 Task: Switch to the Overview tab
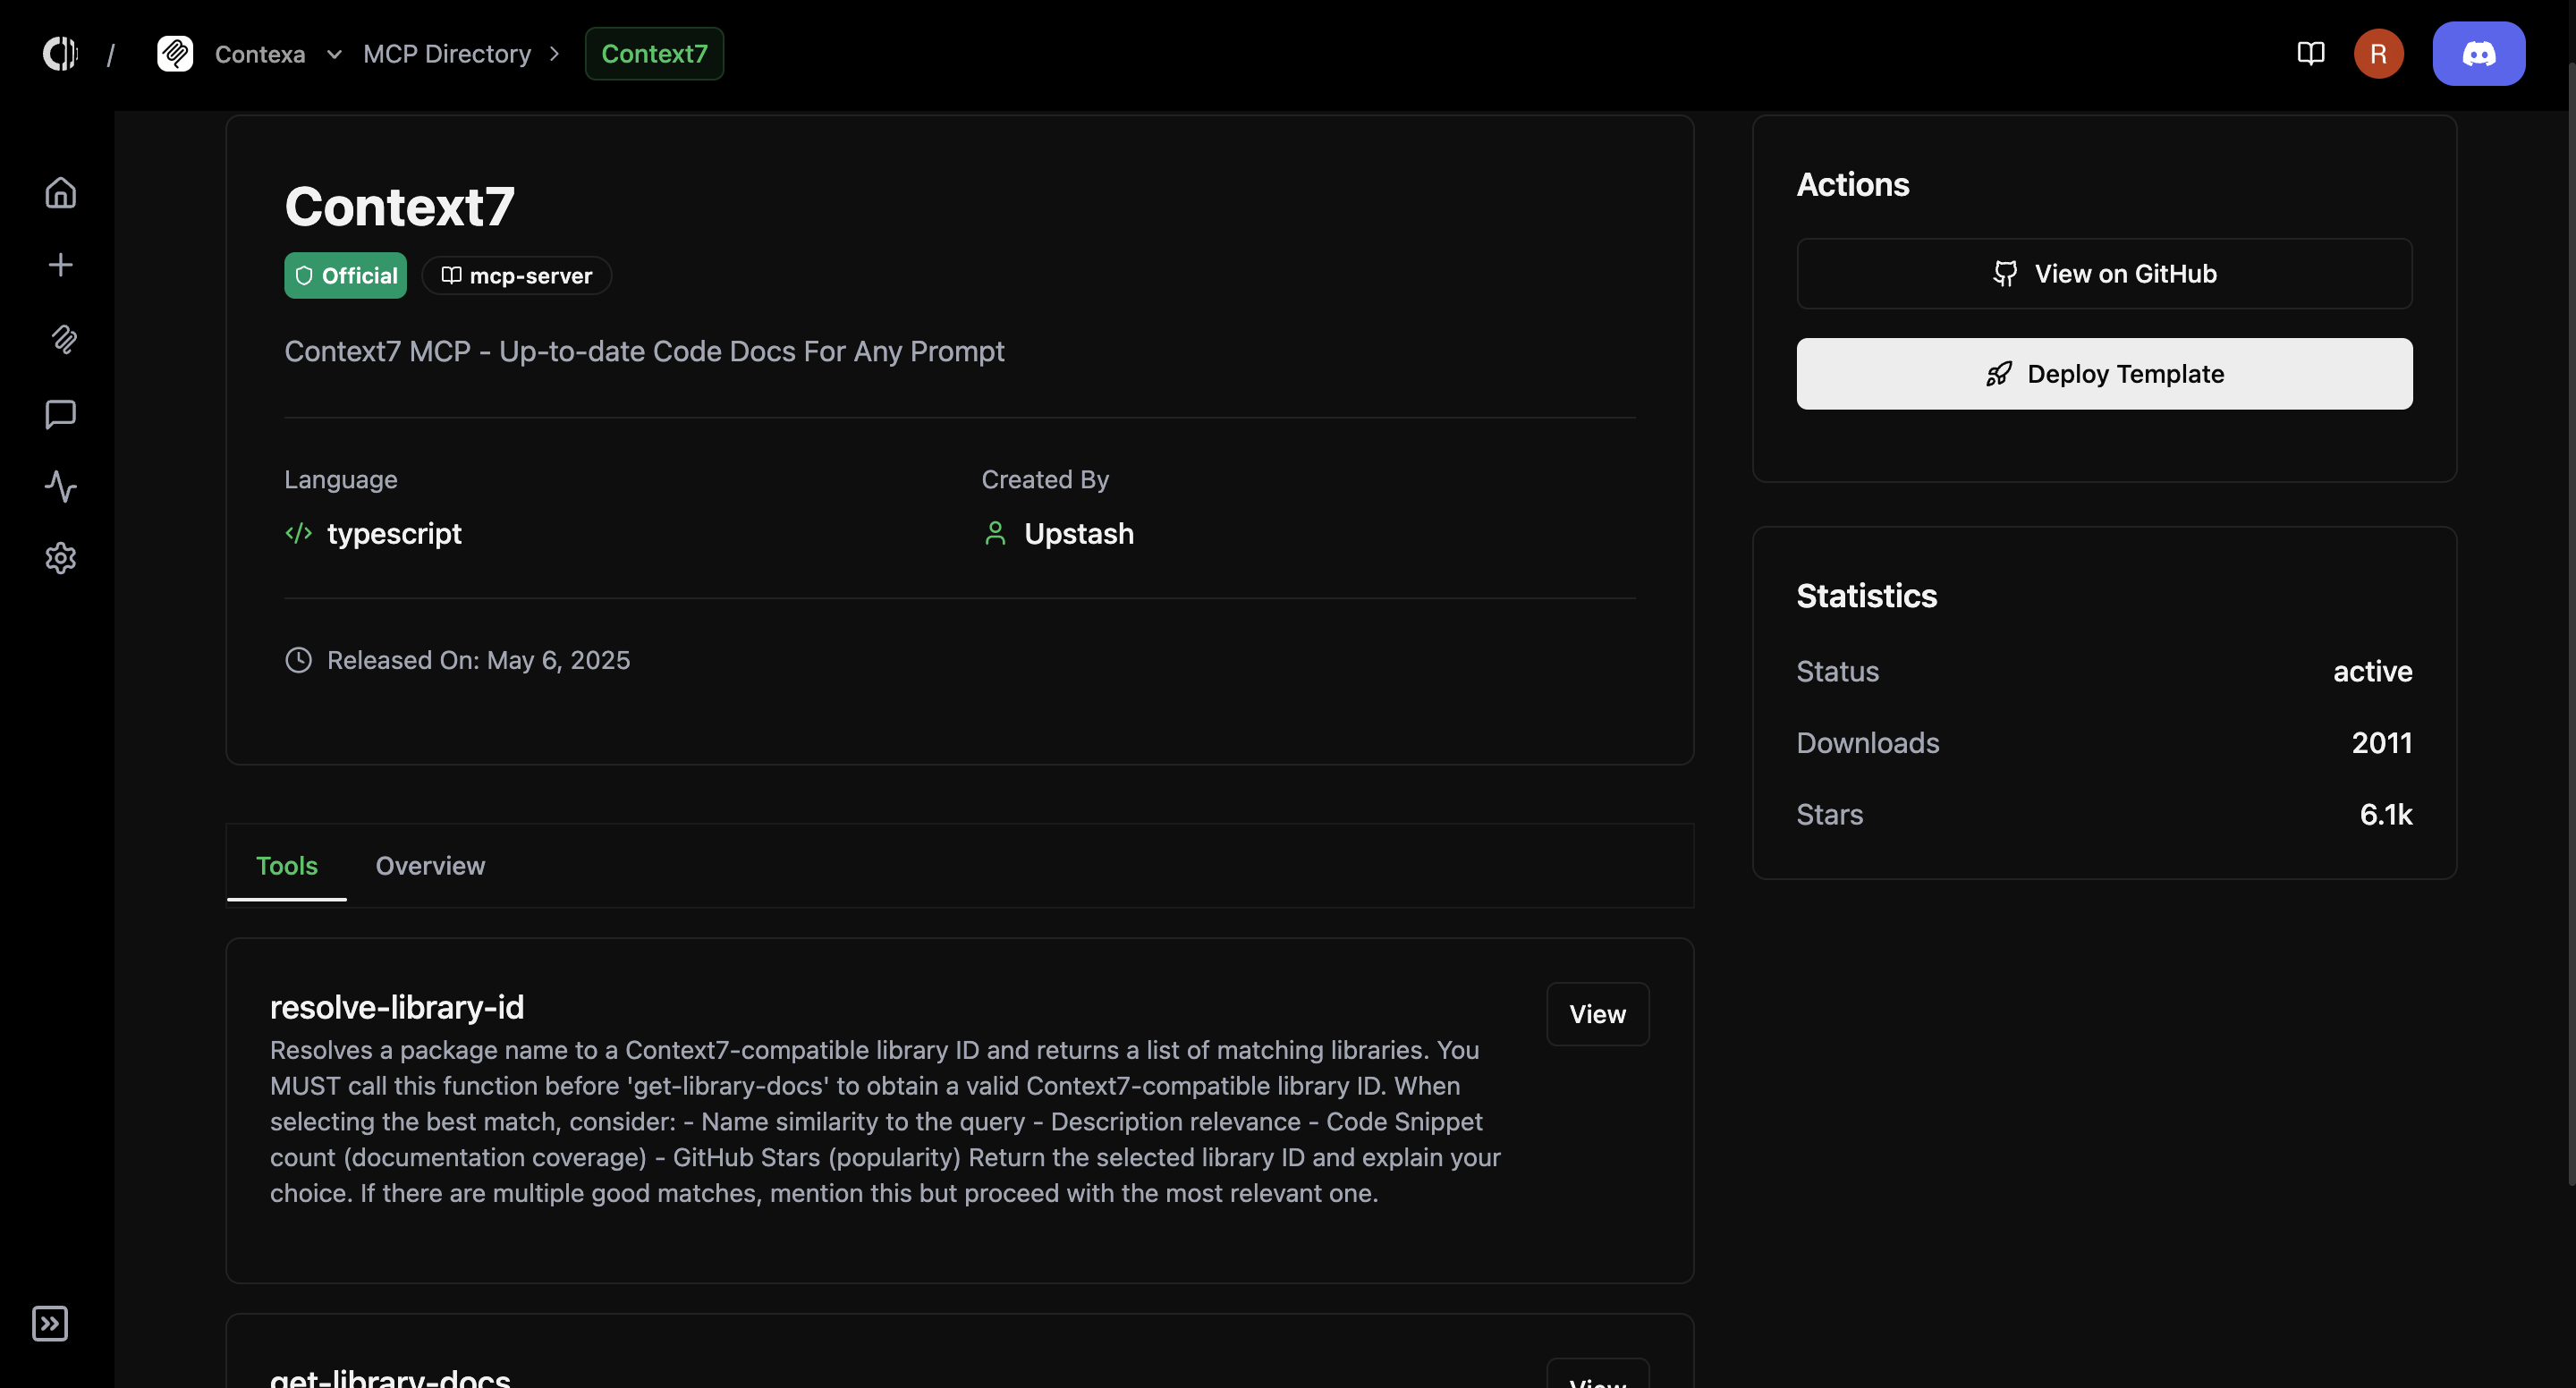coord(430,866)
